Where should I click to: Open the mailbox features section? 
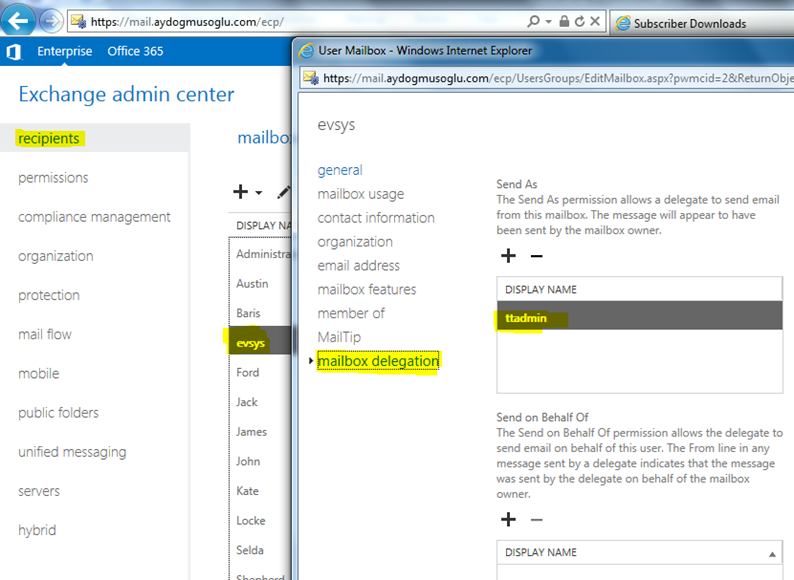coord(367,289)
